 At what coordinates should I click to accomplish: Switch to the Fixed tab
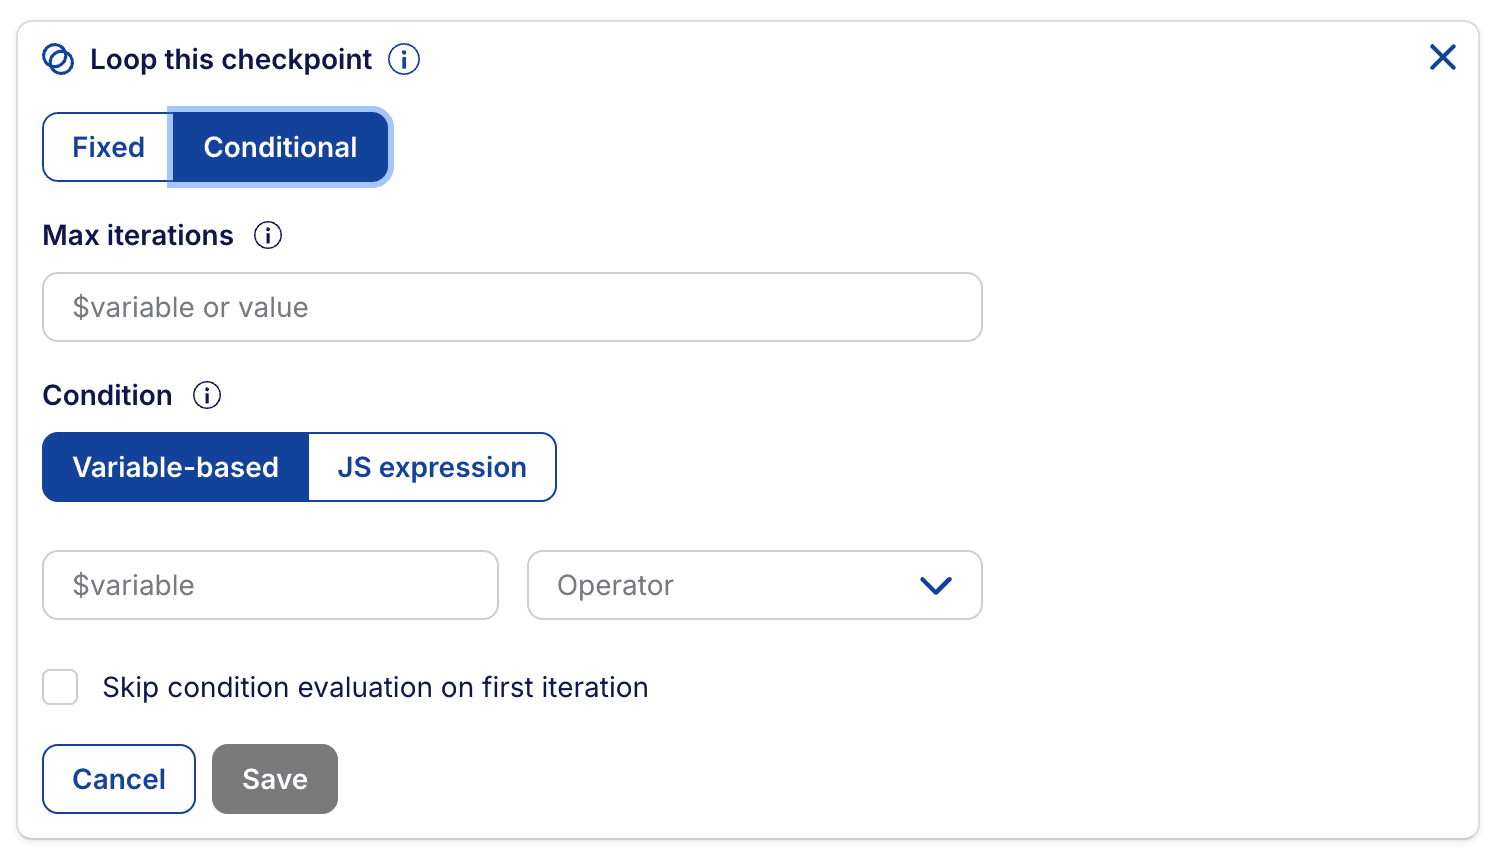click(107, 147)
